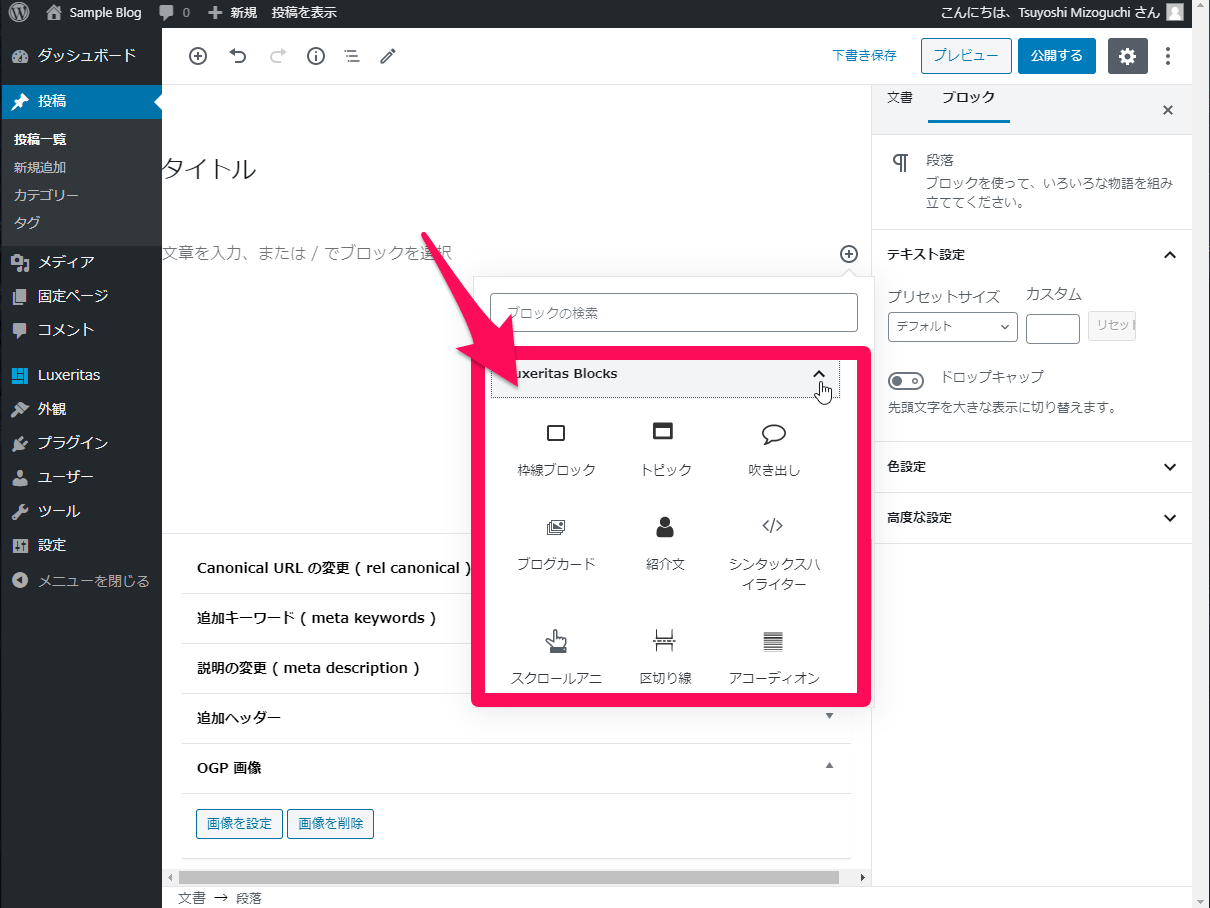Viewport: 1210px width, 908px height.
Task: Collapse the Luxeritas Blocks section
Action: pyautogui.click(x=819, y=374)
